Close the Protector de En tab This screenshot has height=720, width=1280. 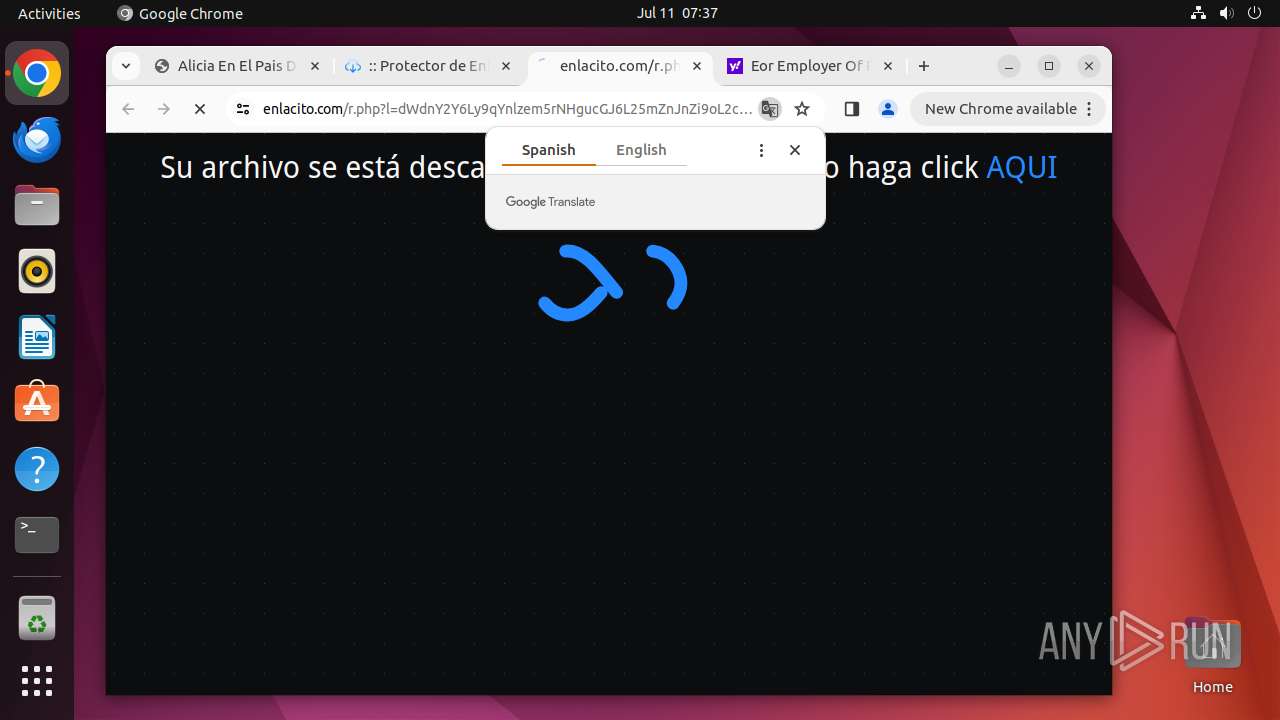coord(506,66)
